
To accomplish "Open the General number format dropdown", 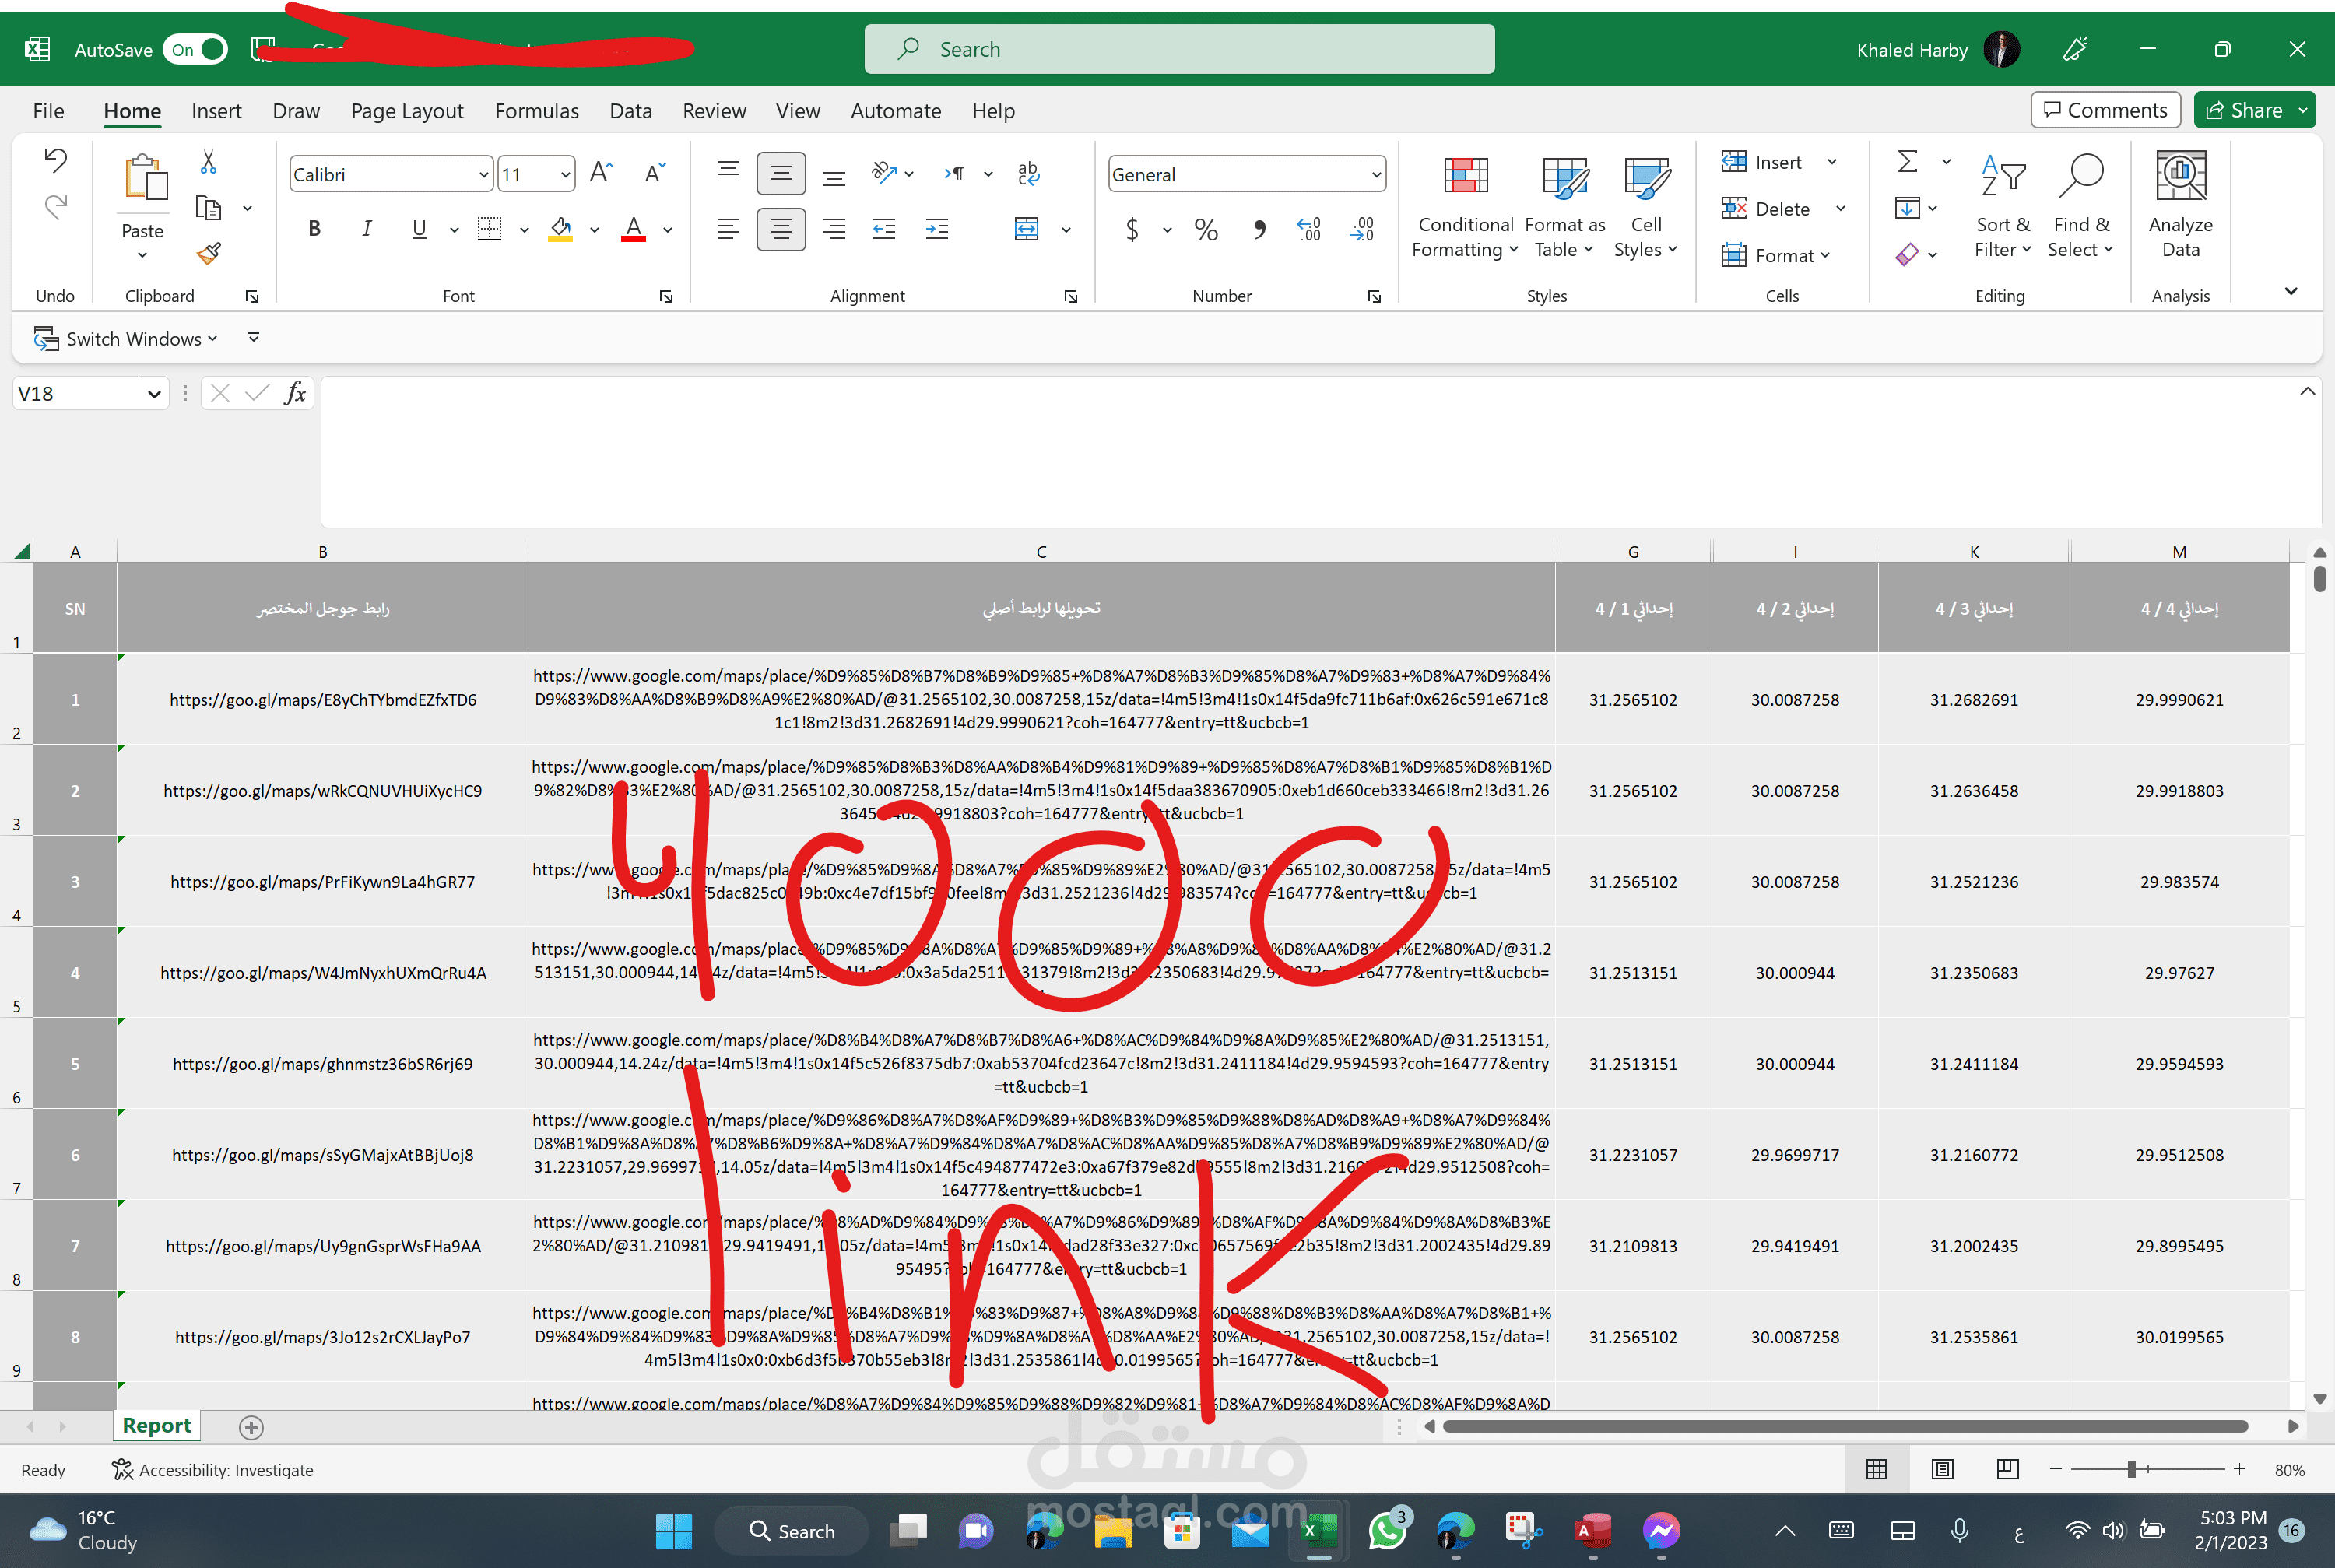I will click(1376, 175).
